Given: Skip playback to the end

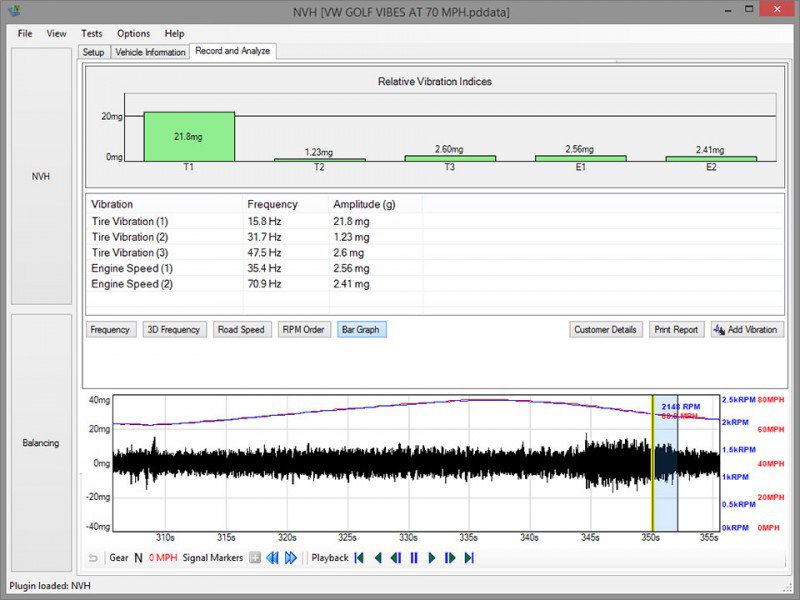Looking at the screenshot, I should click(x=469, y=558).
